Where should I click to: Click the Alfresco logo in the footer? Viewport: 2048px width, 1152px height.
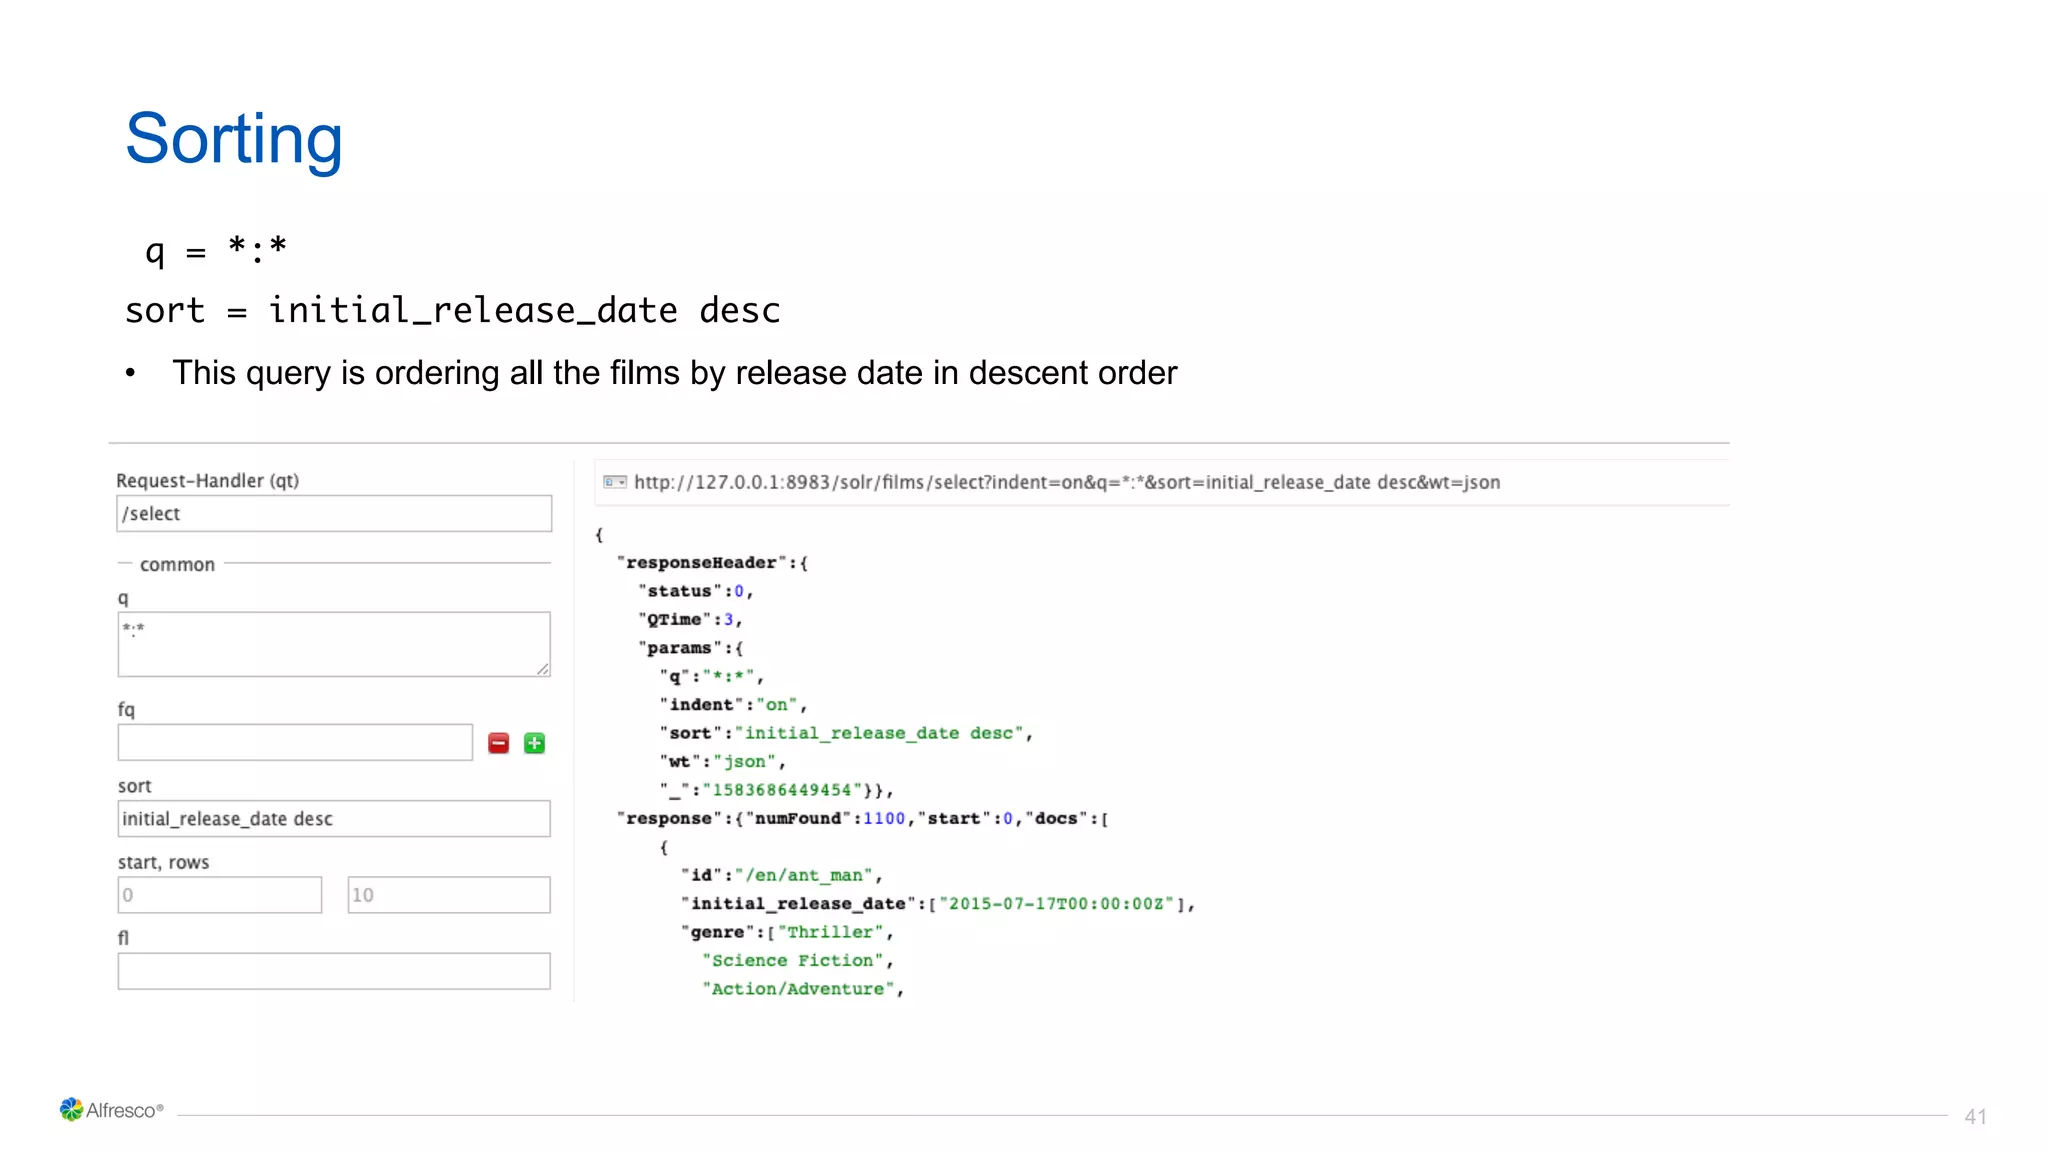(111, 1110)
